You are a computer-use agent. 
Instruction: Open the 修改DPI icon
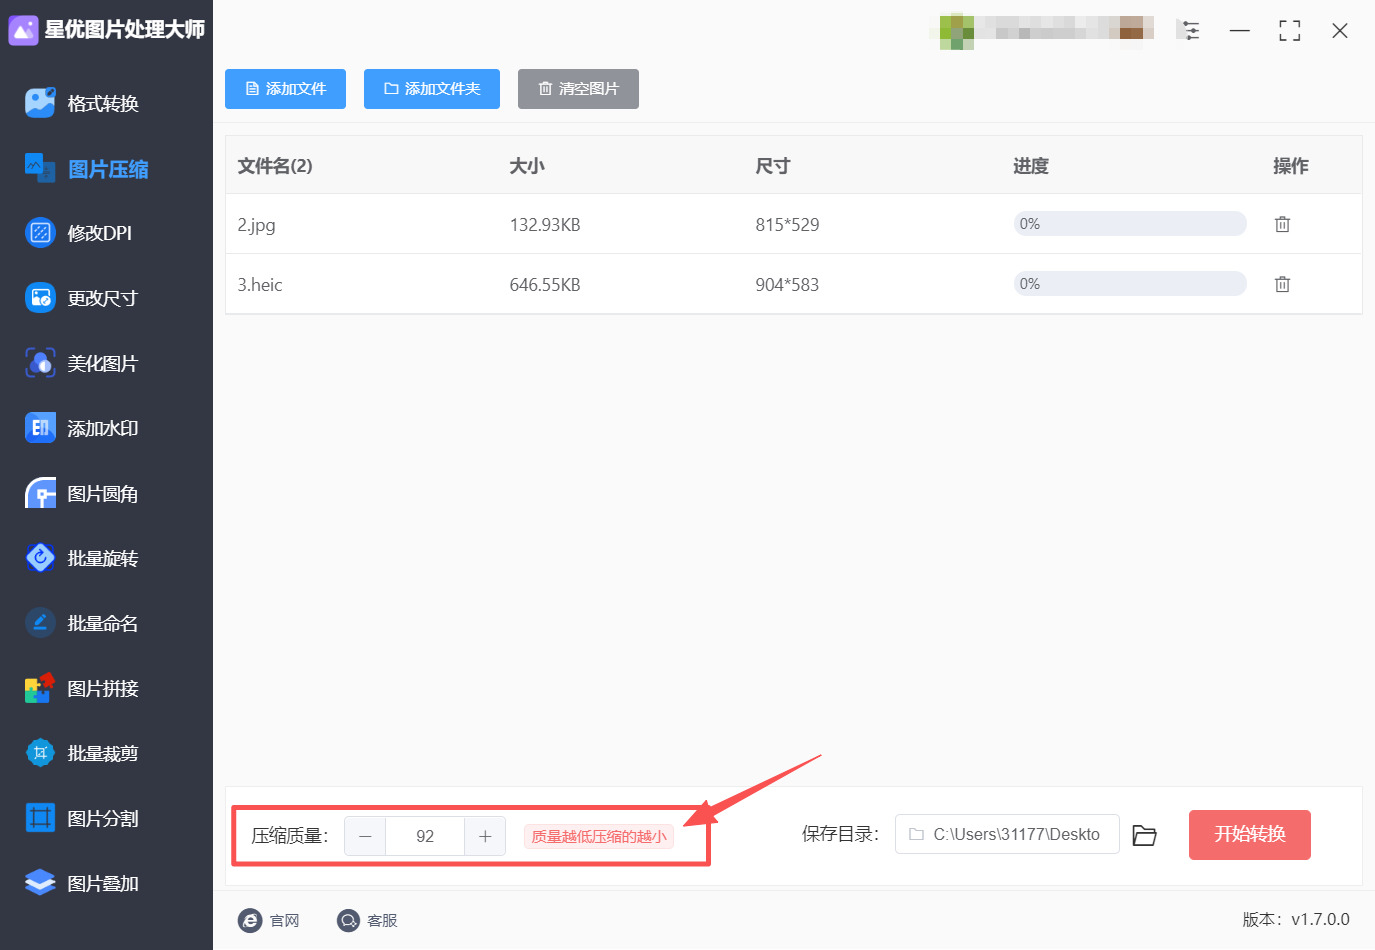(x=40, y=233)
